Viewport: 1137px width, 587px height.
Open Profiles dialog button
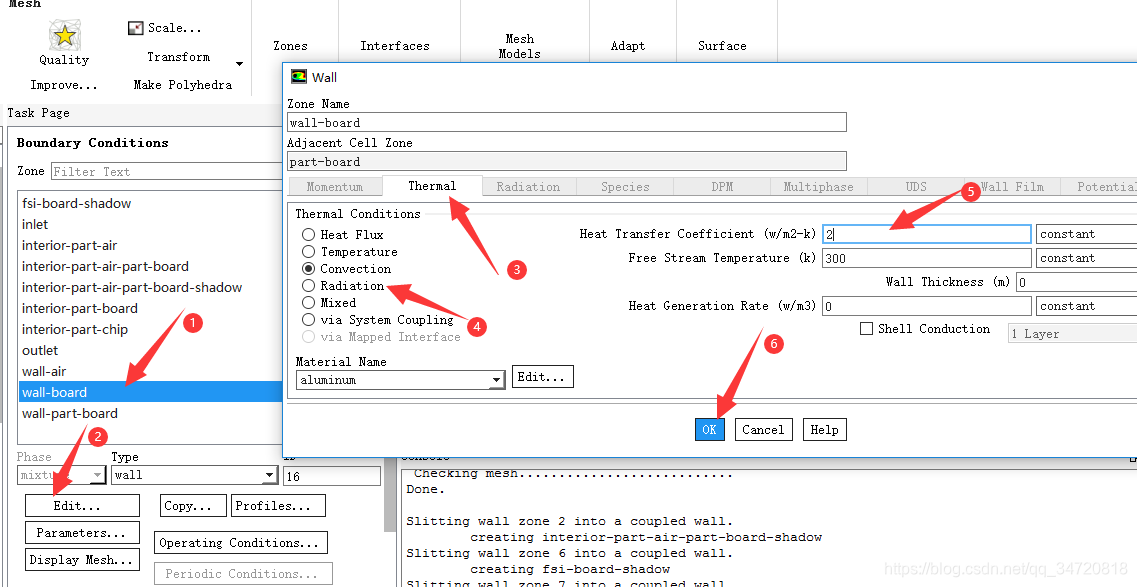point(278,506)
